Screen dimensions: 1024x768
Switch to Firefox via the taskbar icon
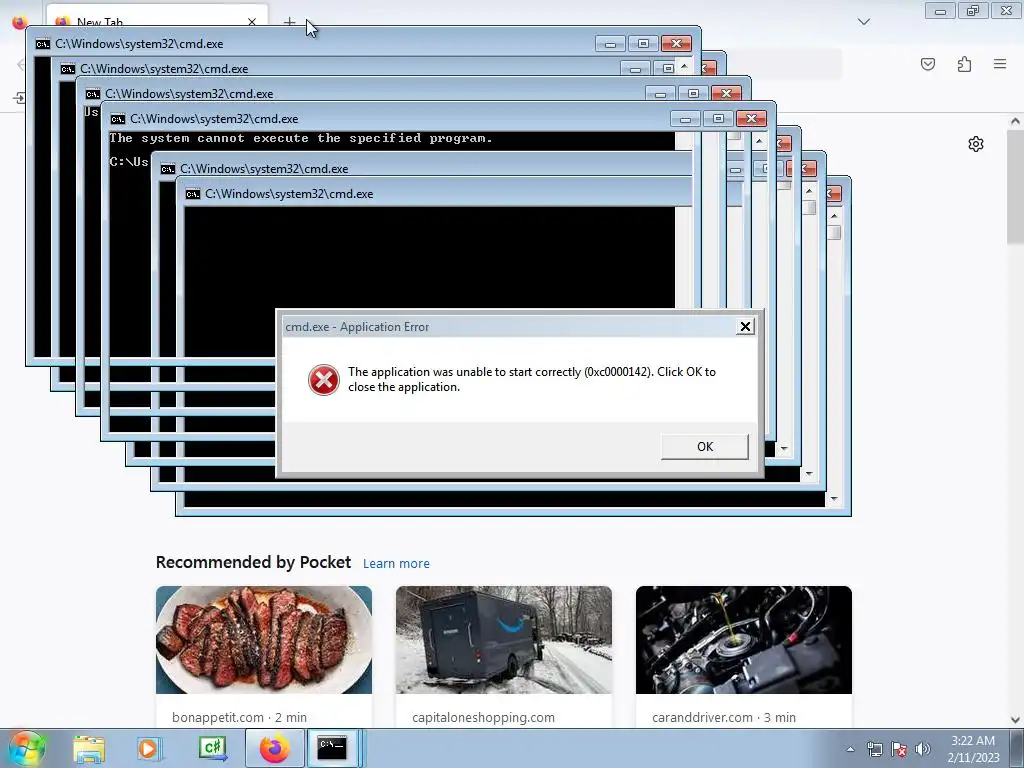pos(275,748)
